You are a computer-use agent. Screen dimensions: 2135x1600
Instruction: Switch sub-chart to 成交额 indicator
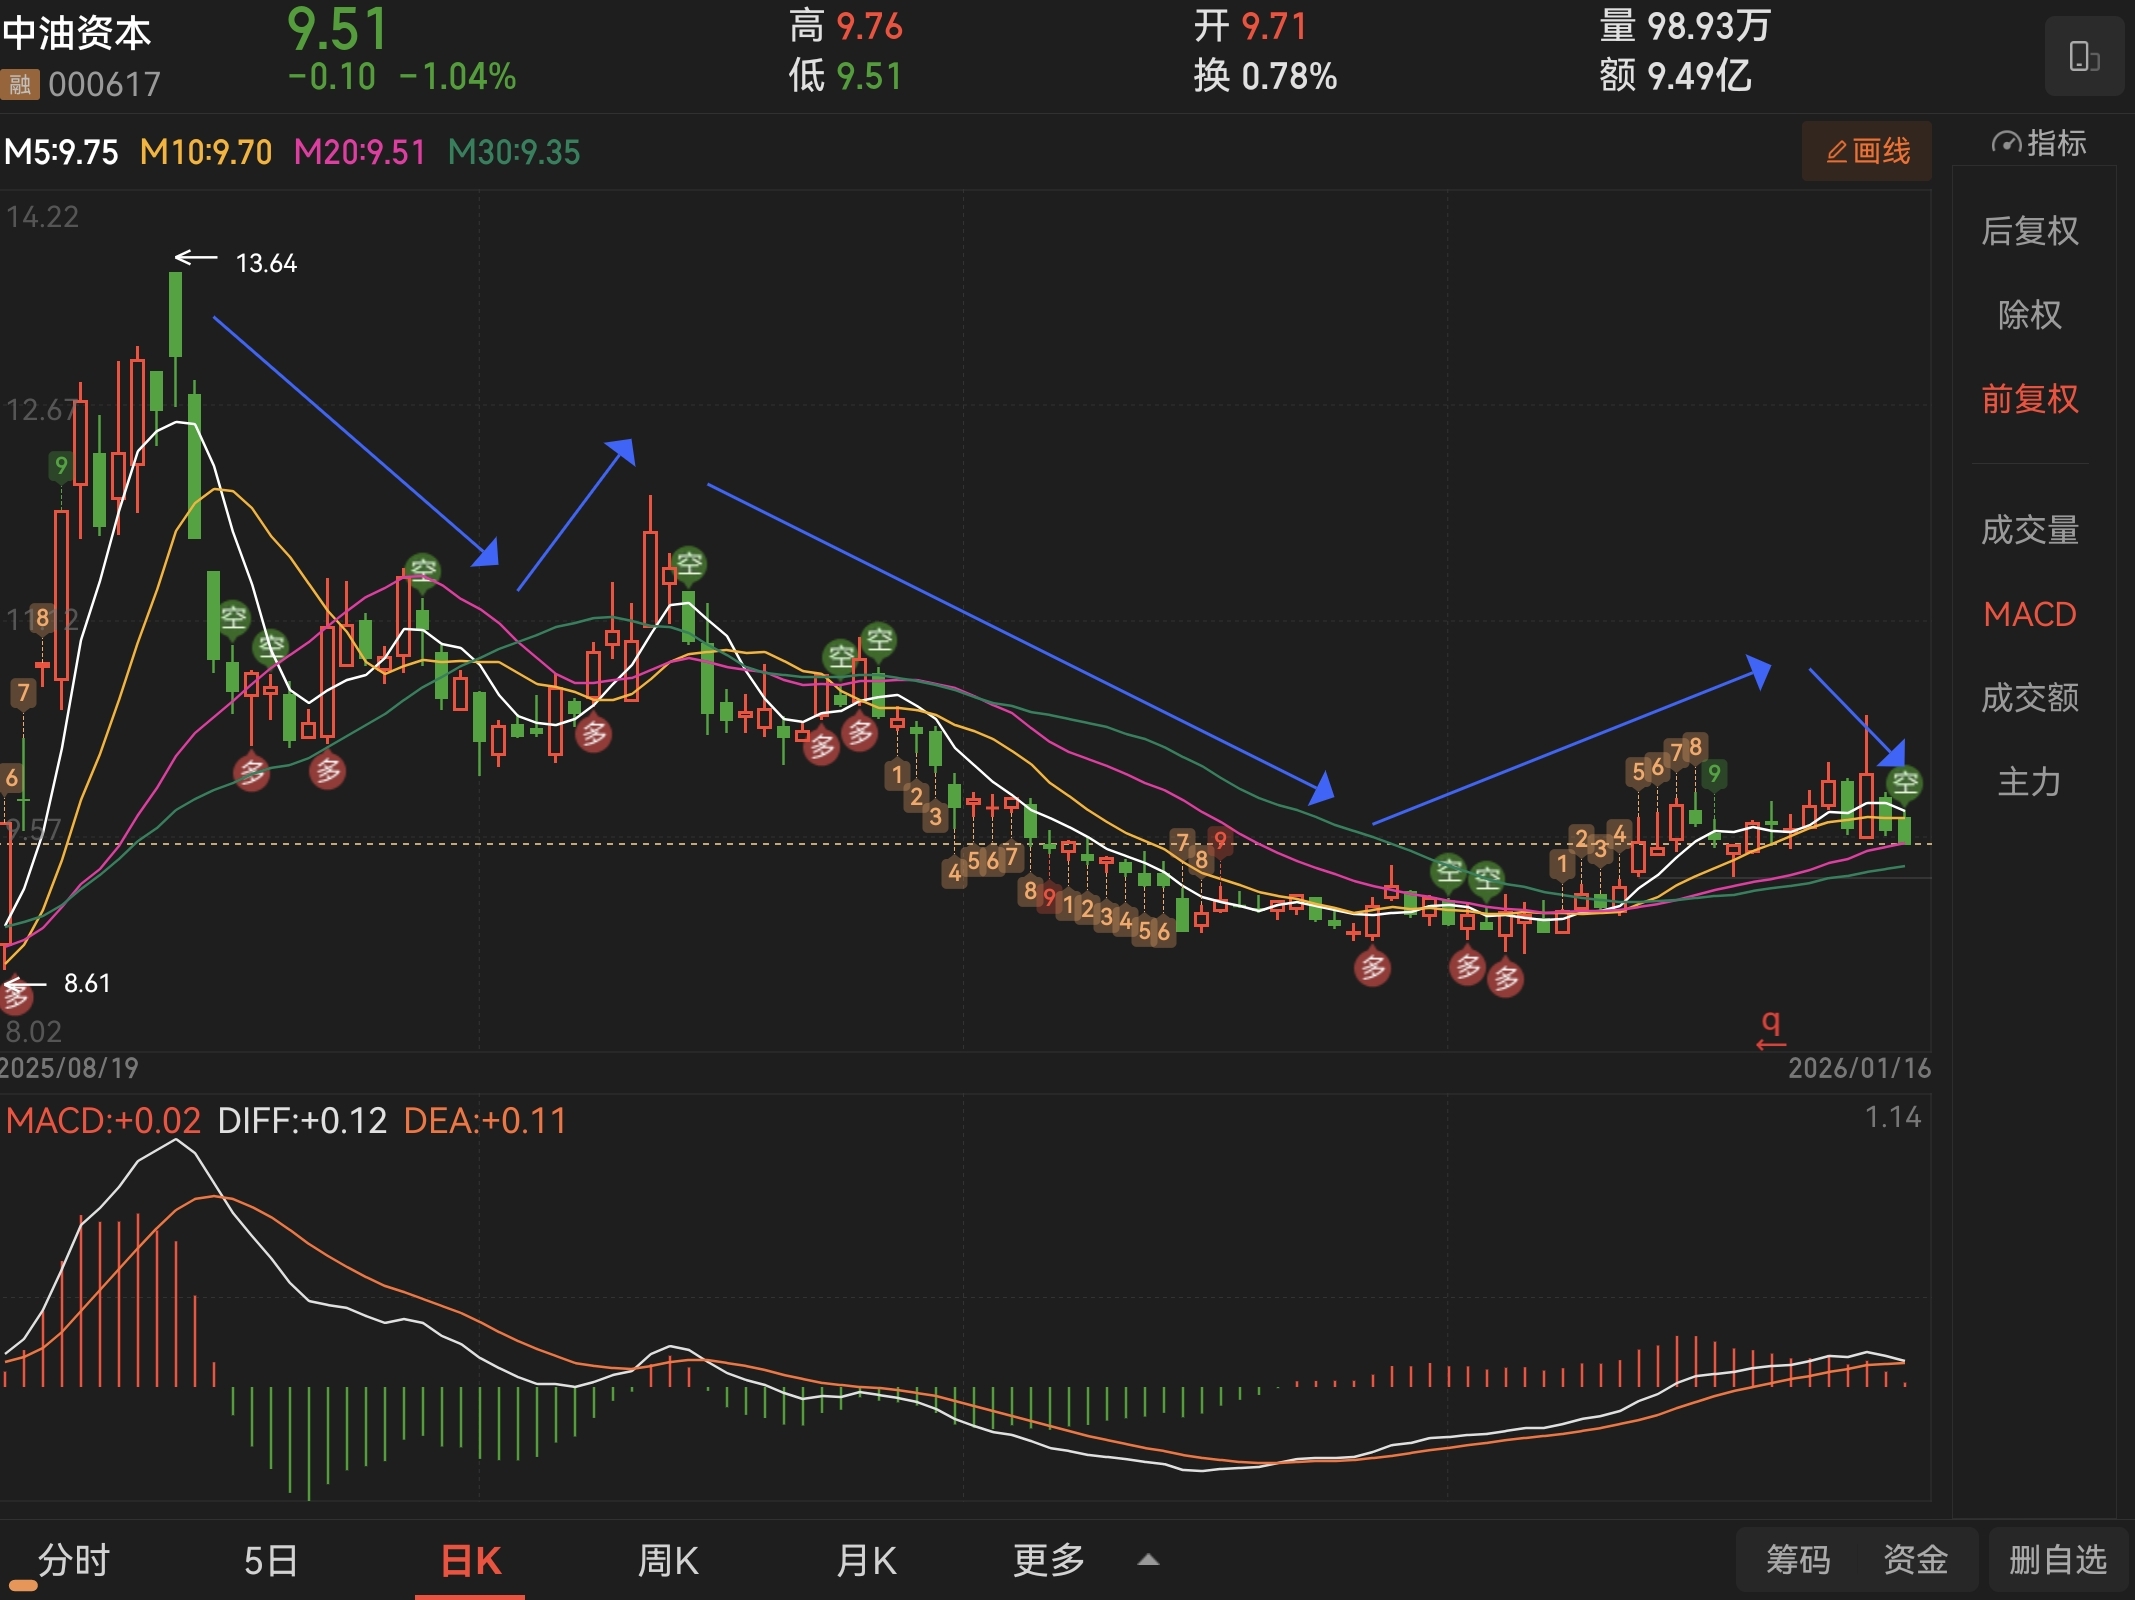[2029, 697]
